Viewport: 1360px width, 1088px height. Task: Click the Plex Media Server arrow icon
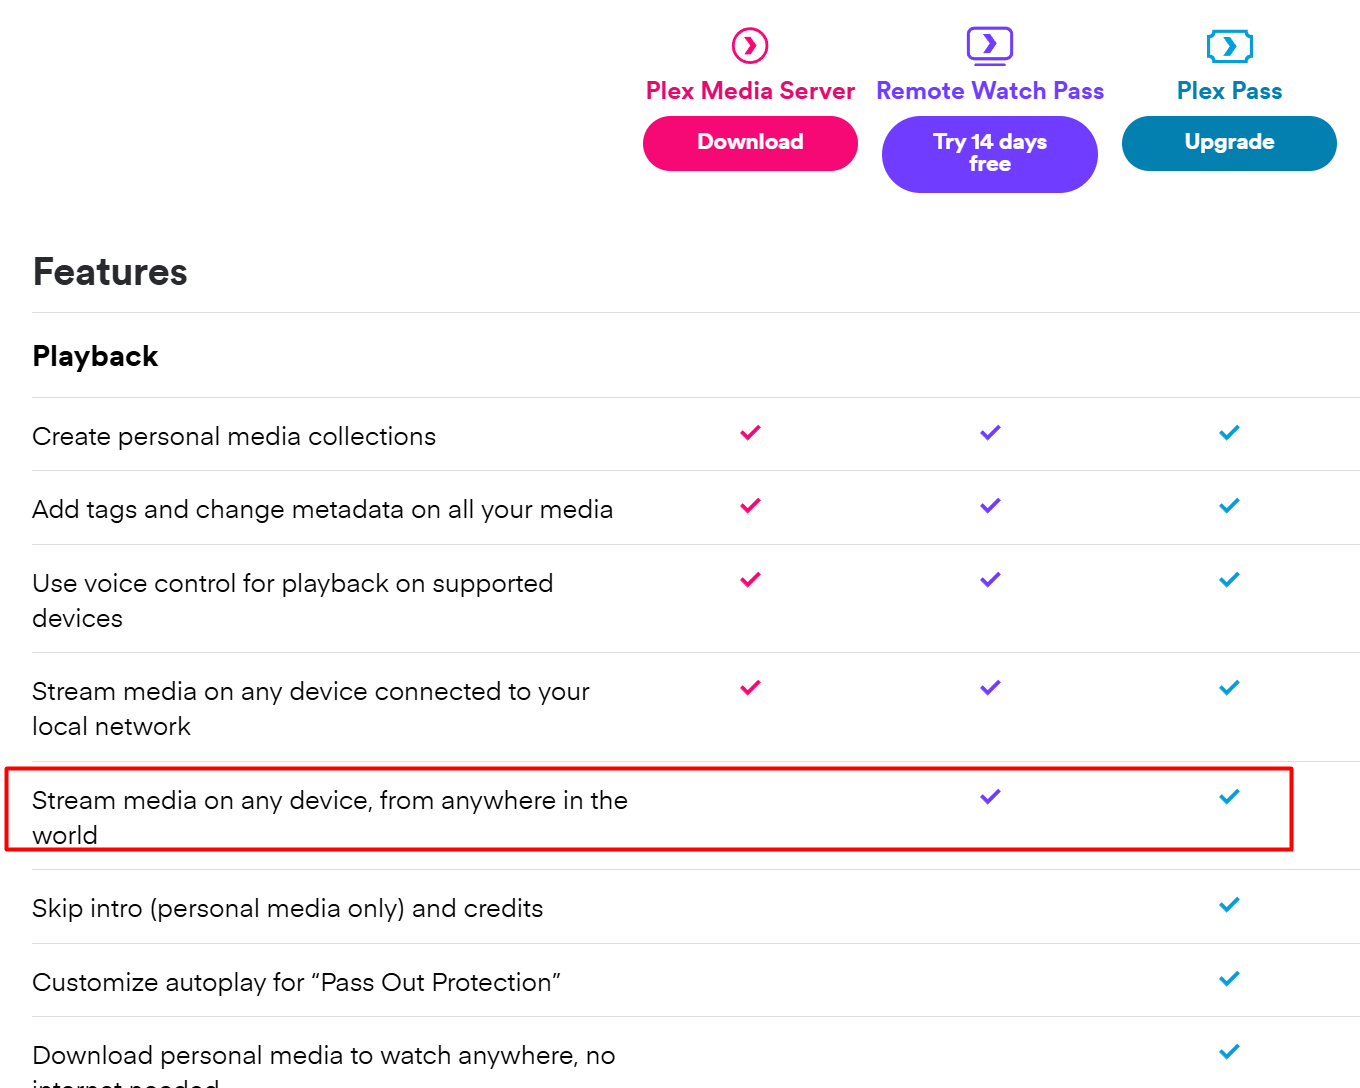point(750,46)
